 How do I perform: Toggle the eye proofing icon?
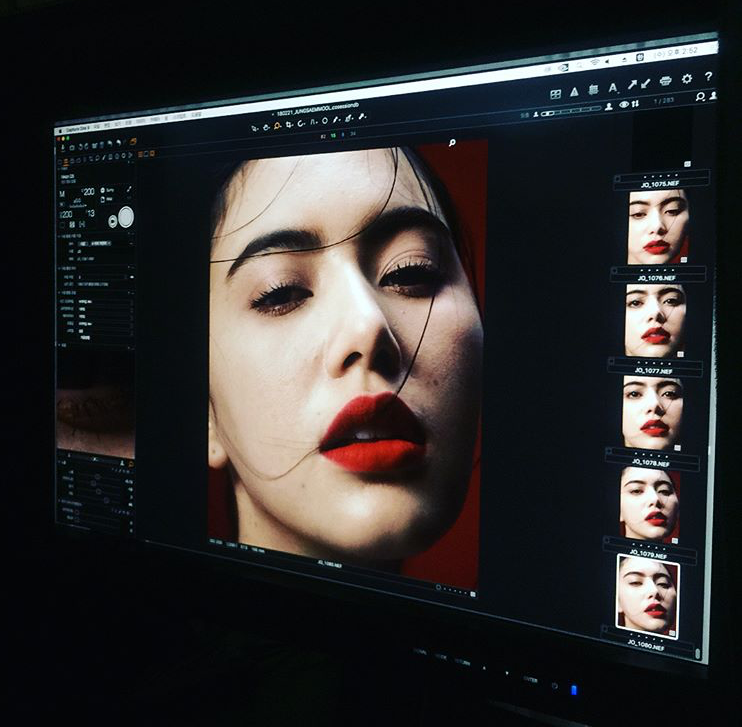click(624, 104)
